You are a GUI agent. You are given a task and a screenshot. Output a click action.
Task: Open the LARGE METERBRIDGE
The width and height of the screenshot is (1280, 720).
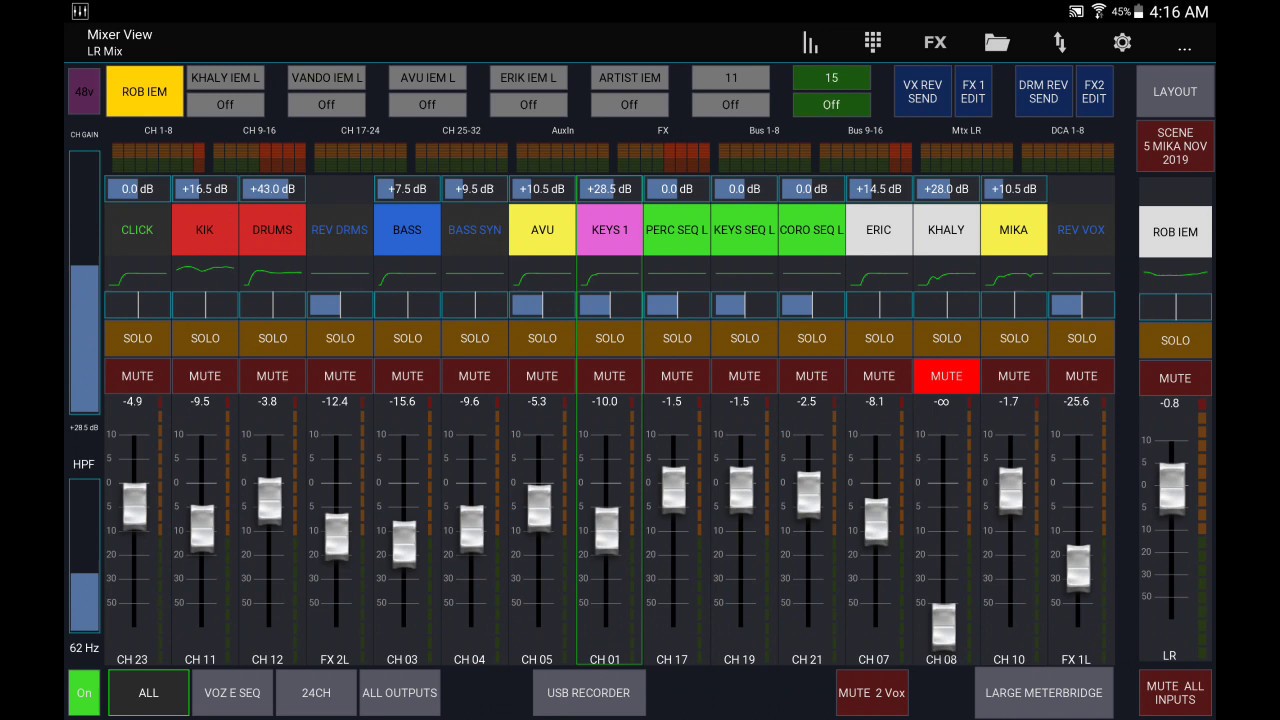tap(1044, 692)
